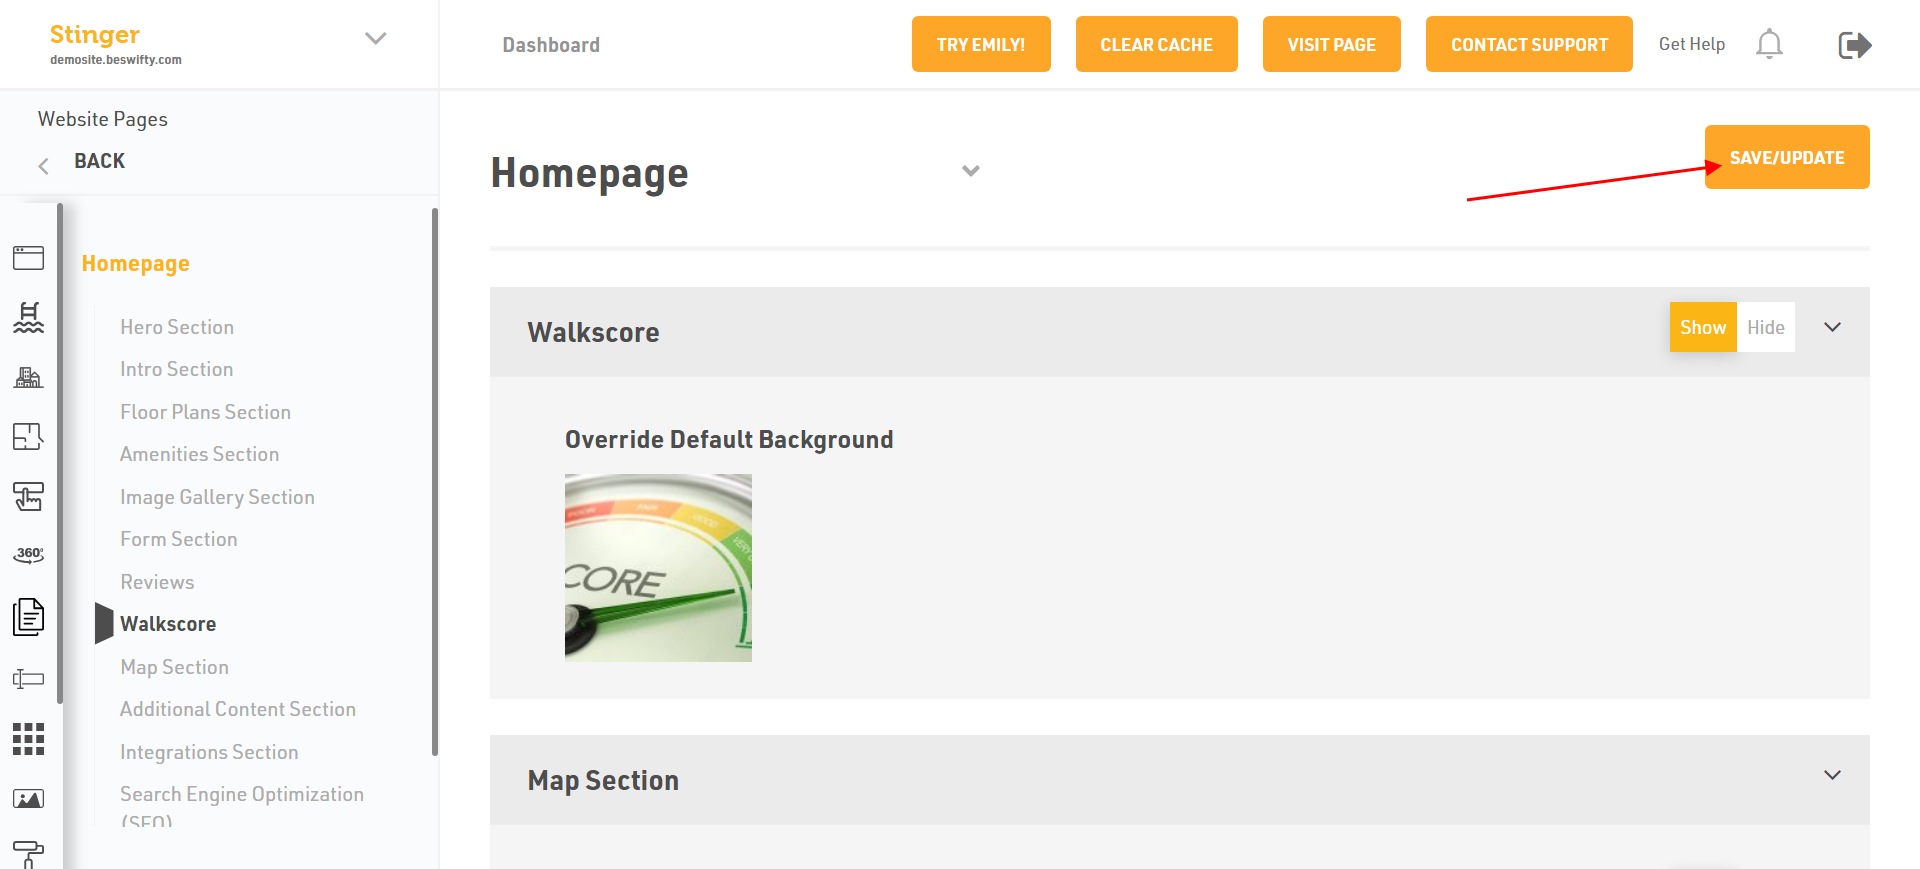Set Walkscore section to Show
Image resolution: width=1920 pixels, height=869 pixels.
click(x=1702, y=327)
